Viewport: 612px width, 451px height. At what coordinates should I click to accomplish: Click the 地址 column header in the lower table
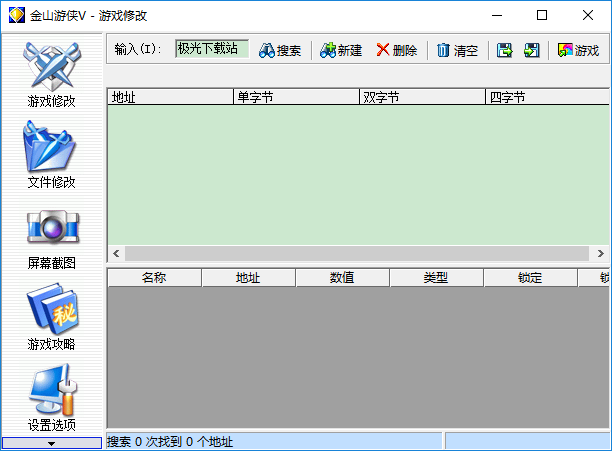[x=248, y=278]
